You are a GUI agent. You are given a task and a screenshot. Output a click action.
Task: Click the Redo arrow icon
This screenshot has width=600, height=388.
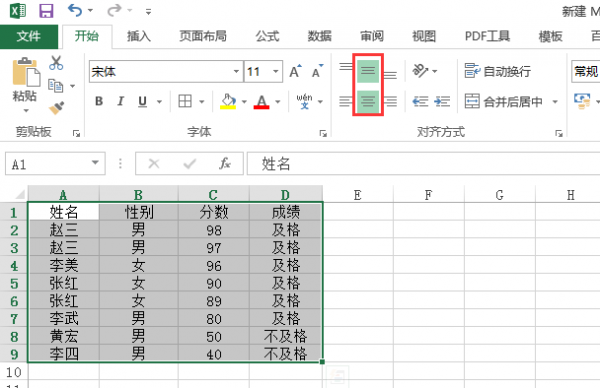pos(114,10)
